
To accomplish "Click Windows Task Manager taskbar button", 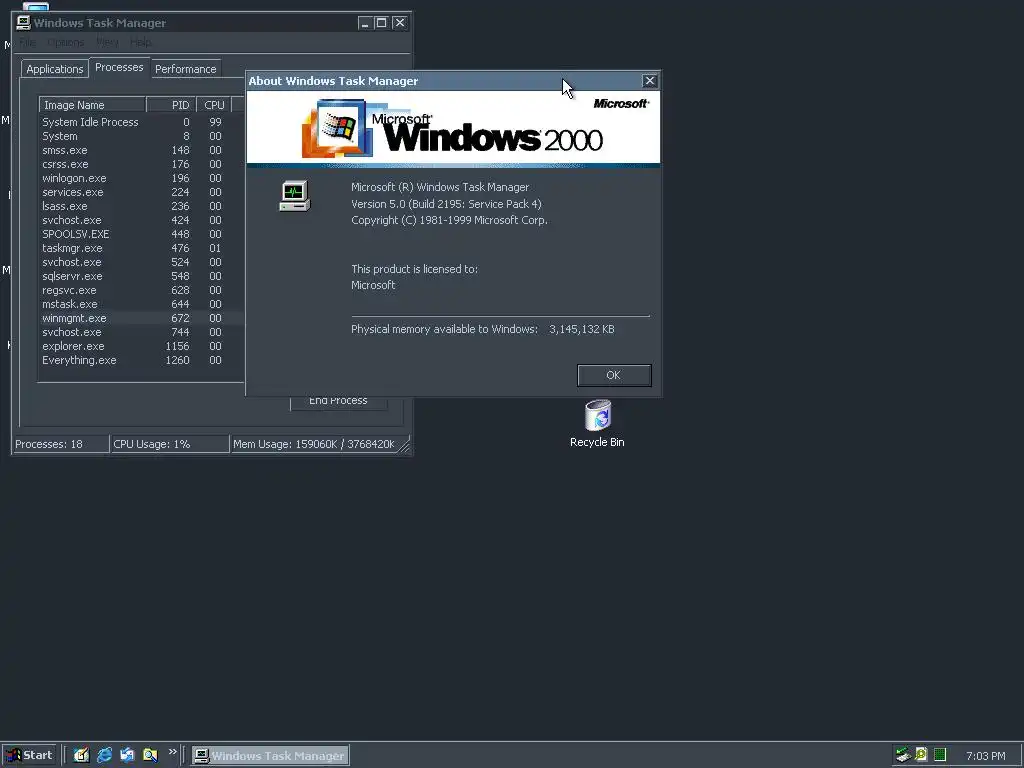I will (270, 756).
